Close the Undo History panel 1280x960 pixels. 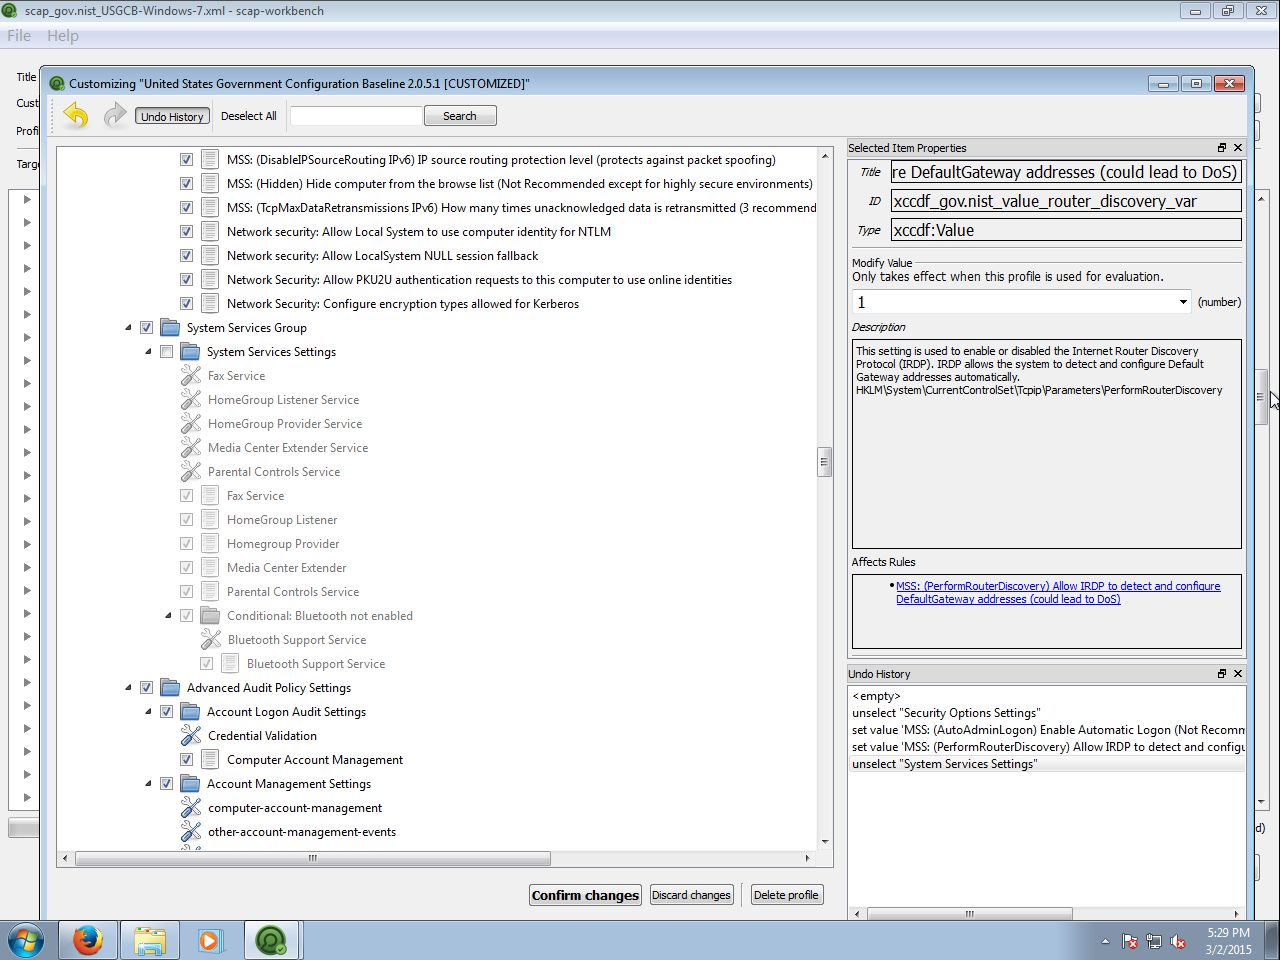(1238, 674)
